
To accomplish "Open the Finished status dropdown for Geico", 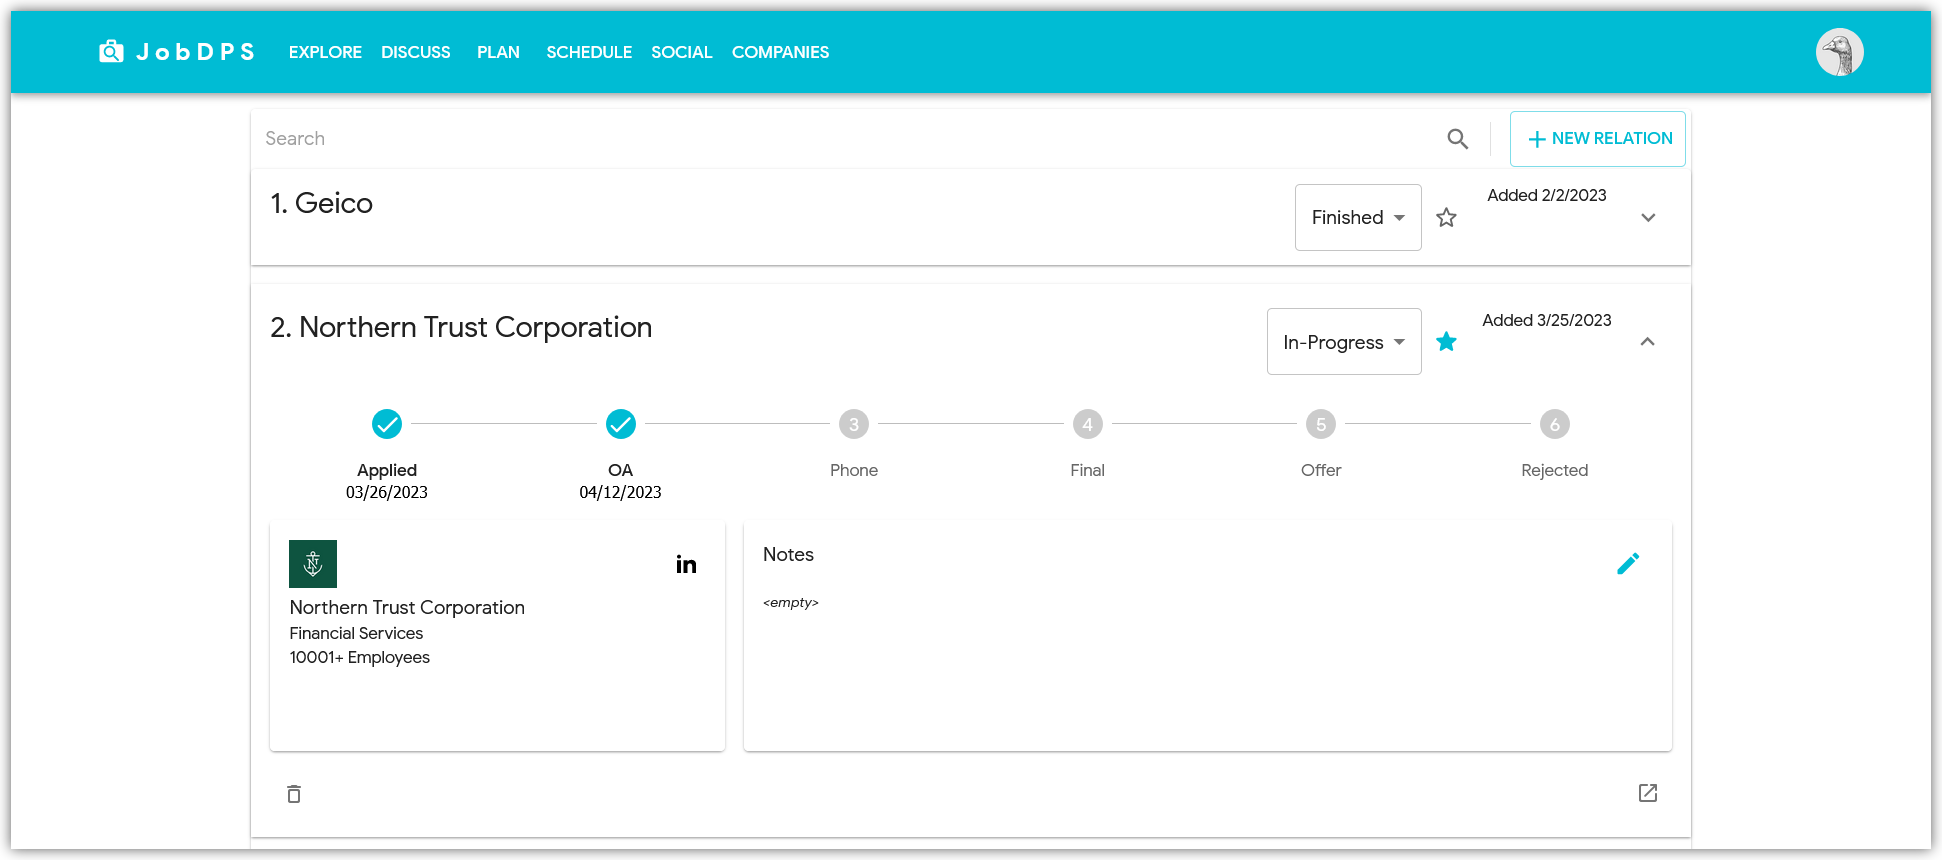I will (1358, 217).
